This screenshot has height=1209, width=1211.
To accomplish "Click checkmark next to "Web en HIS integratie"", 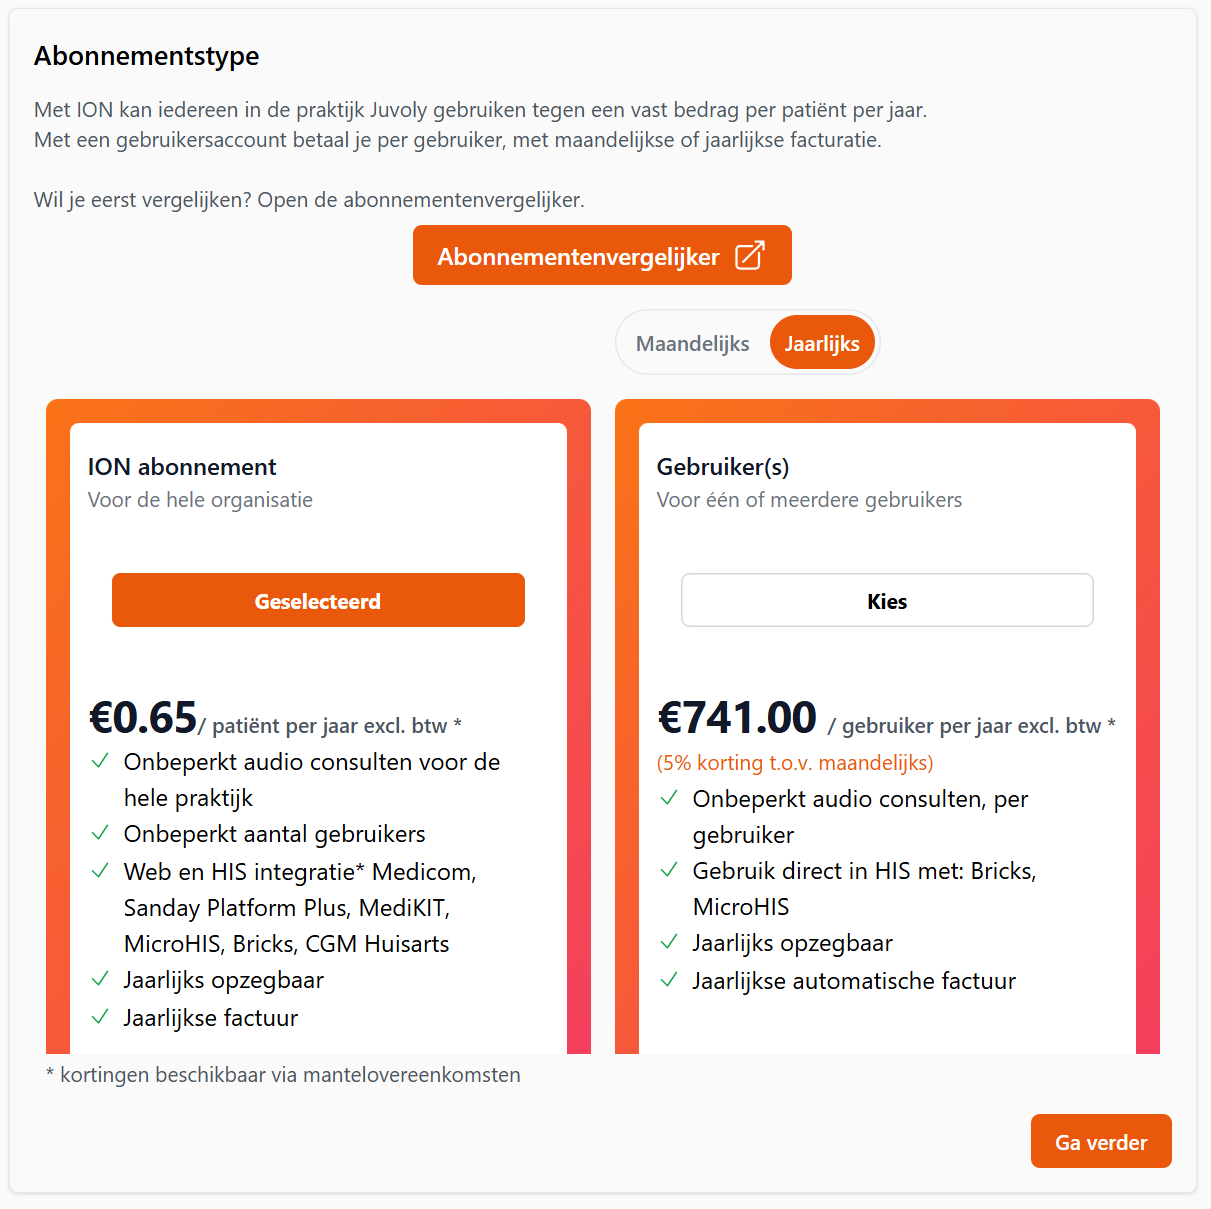I will 100,871.
